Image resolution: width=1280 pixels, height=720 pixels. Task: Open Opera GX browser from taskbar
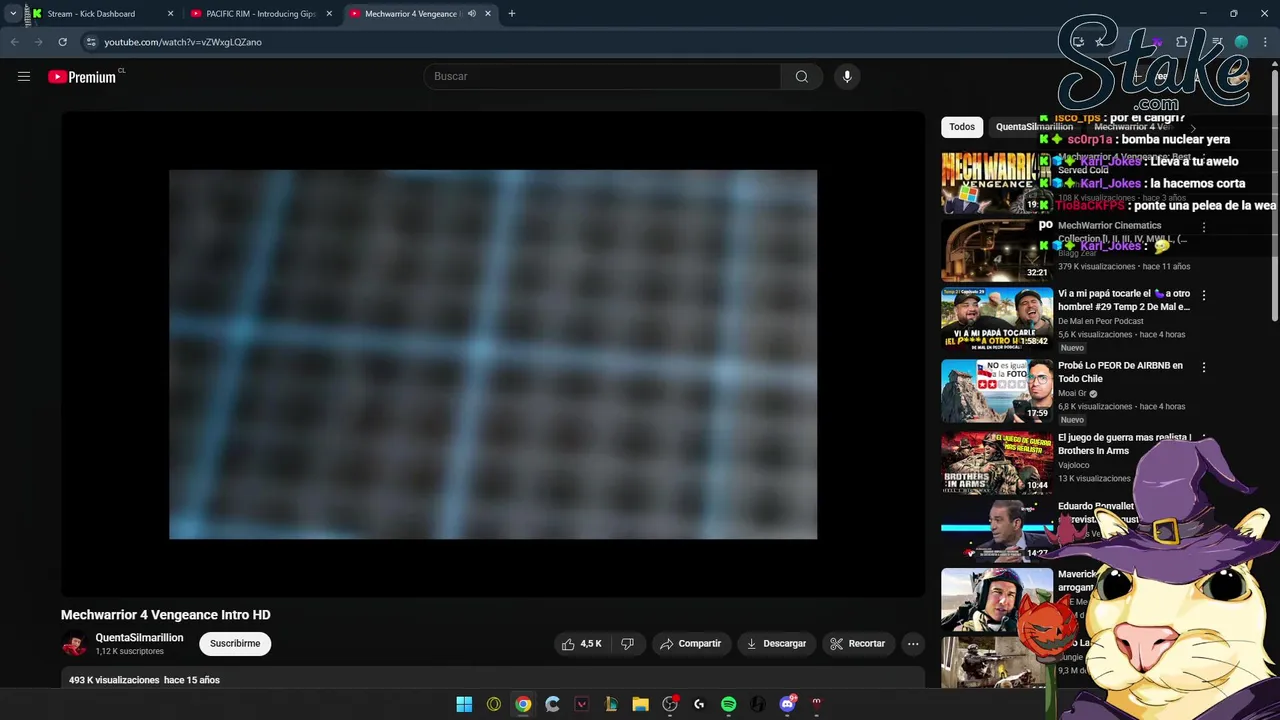(x=494, y=704)
